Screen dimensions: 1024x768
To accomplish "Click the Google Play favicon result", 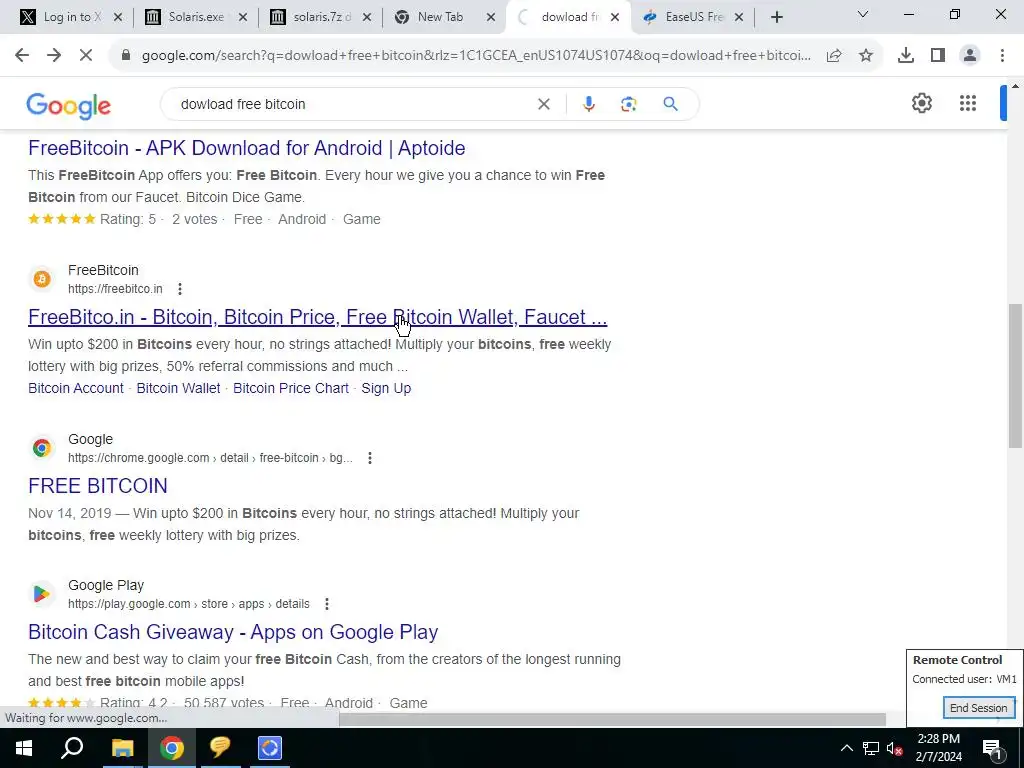I will point(42,594).
